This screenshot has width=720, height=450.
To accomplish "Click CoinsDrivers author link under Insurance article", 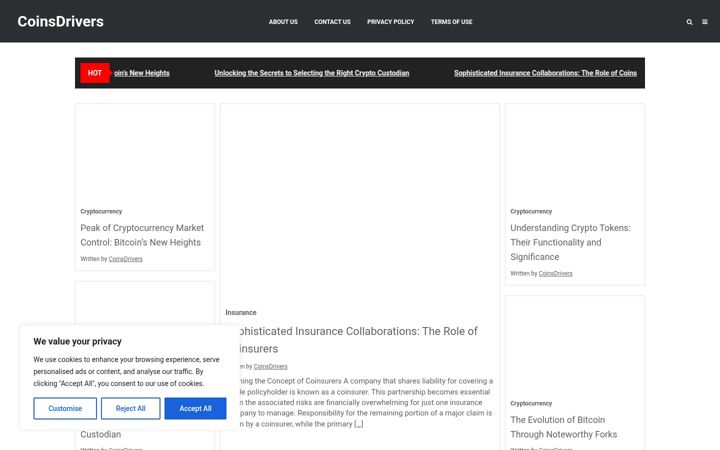I will point(270,366).
